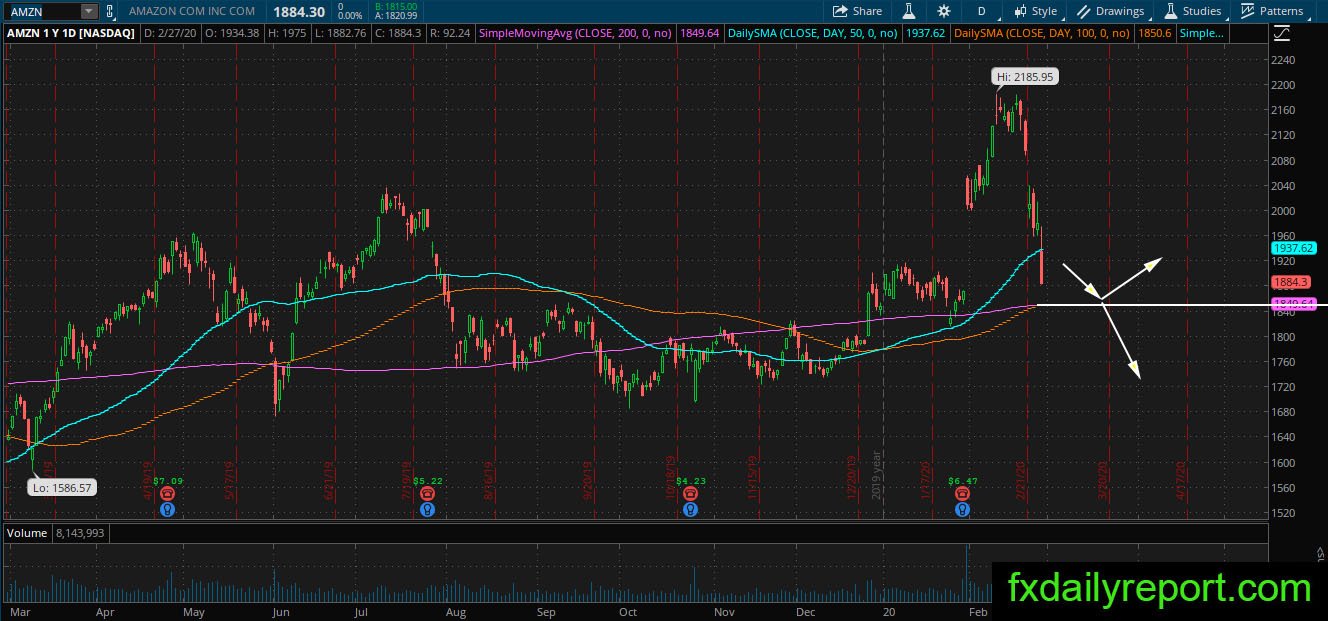This screenshot has width=1328, height=621.
Task: Click the blue lightbulb icon under $7.09
Action: coord(168,509)
